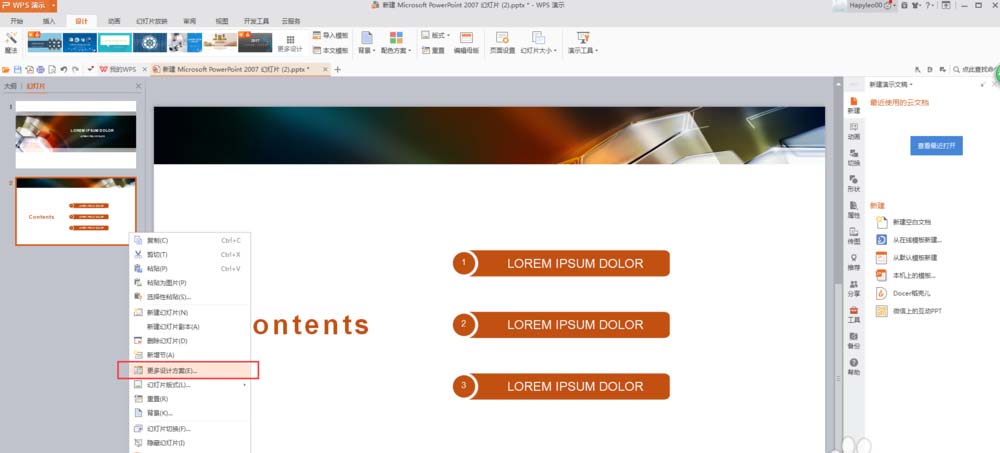
Task: Select slide 2 Contents thumbnail
Action: coord(76,211)
